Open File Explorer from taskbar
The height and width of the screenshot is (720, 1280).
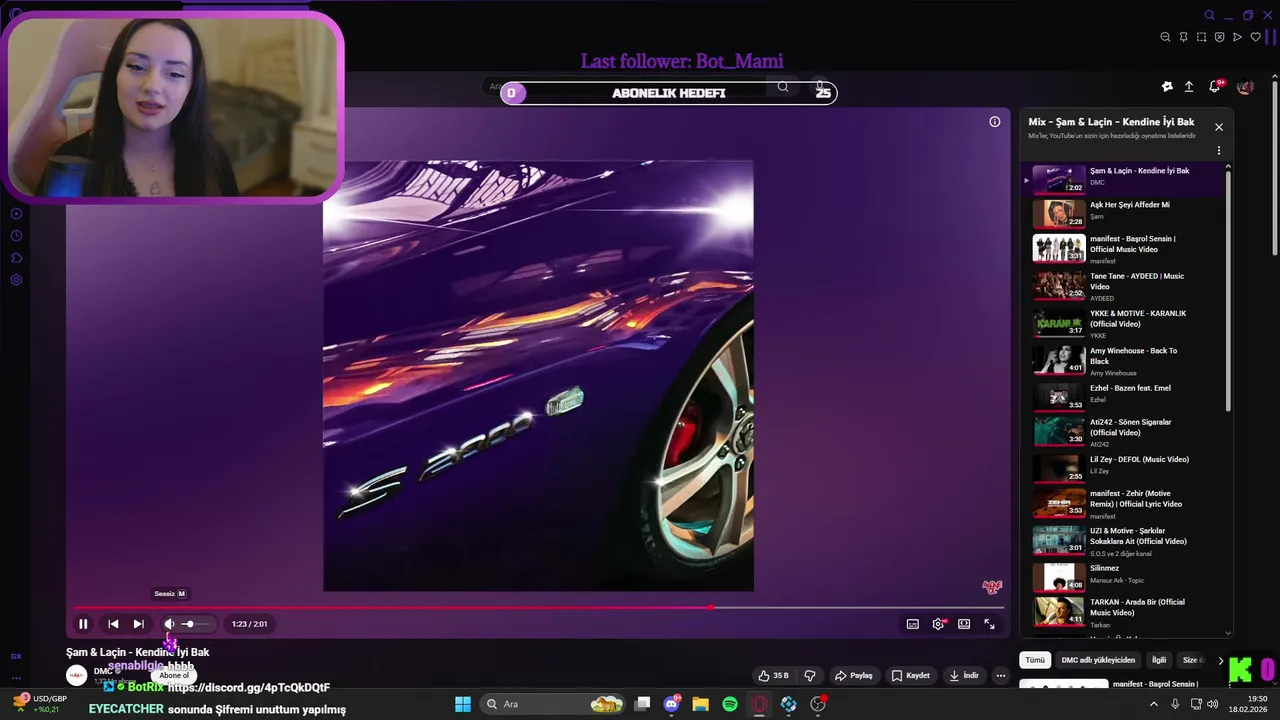pos(700,704)
